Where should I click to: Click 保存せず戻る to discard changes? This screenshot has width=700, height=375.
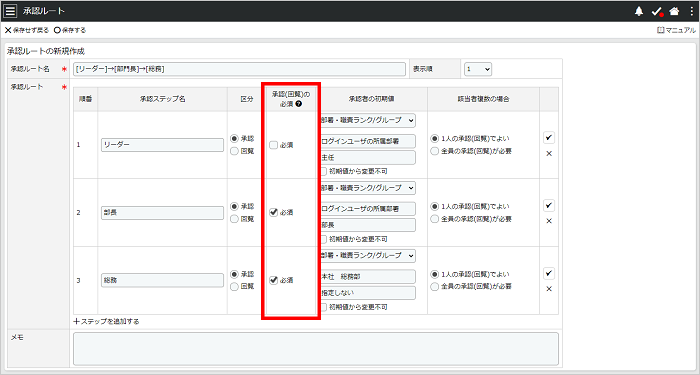coord(27,30)
